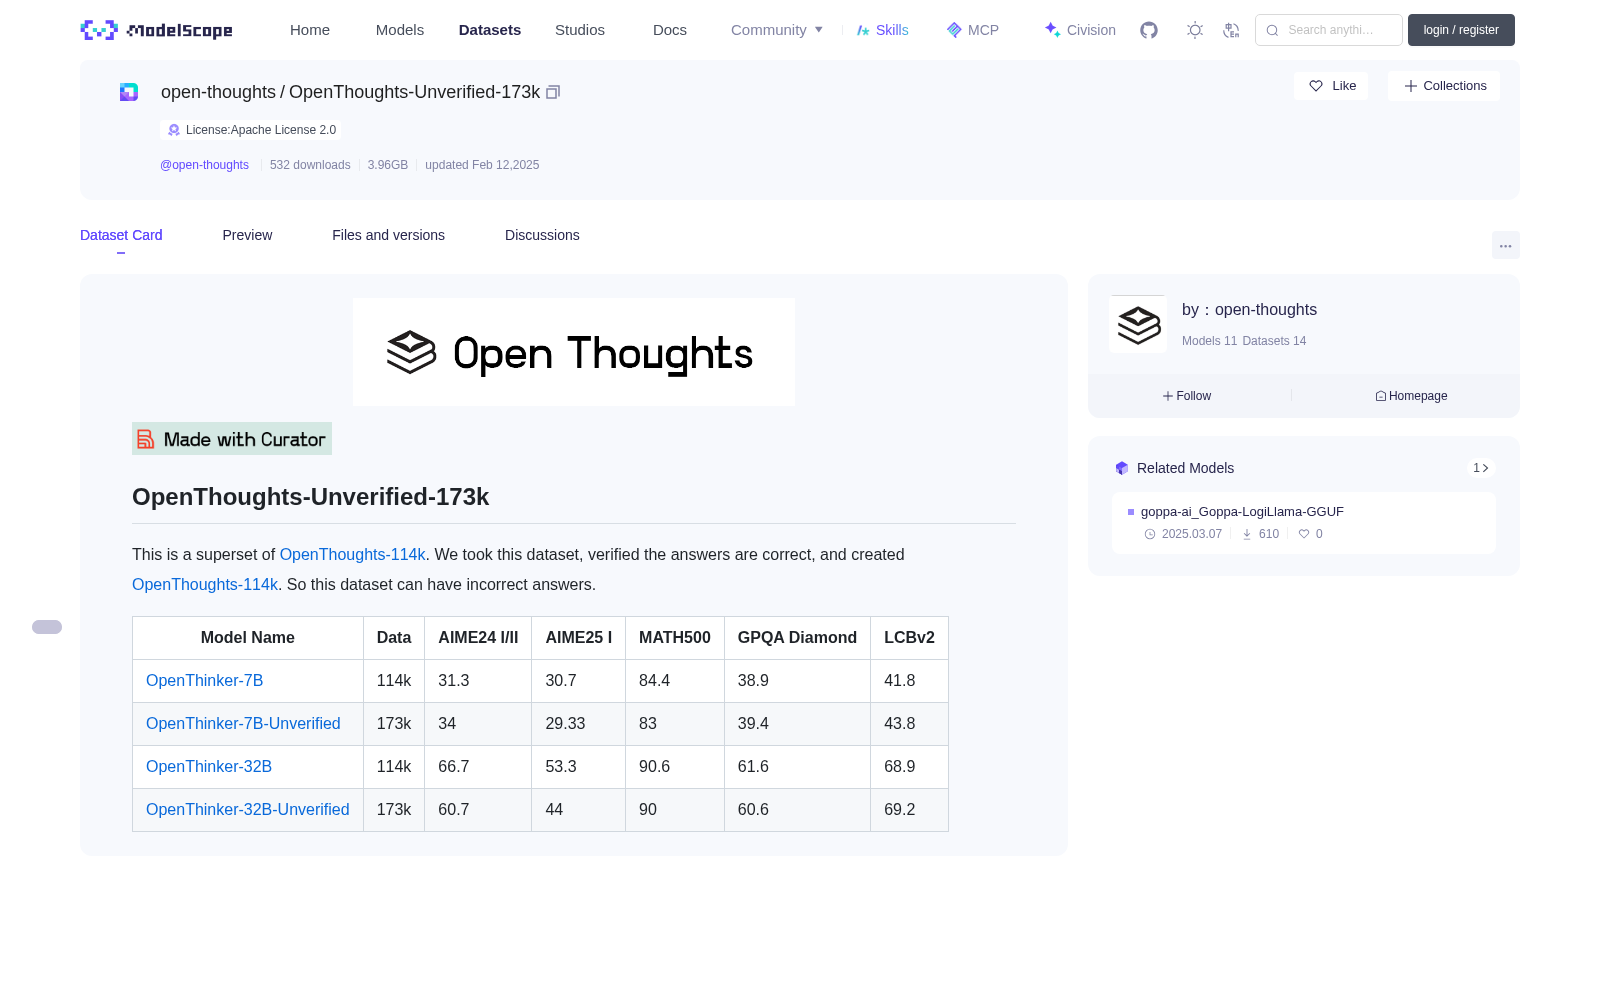Follow the open-thoughts organization
This screenshot has height=1000, width=1600.
coord(1187,396)
